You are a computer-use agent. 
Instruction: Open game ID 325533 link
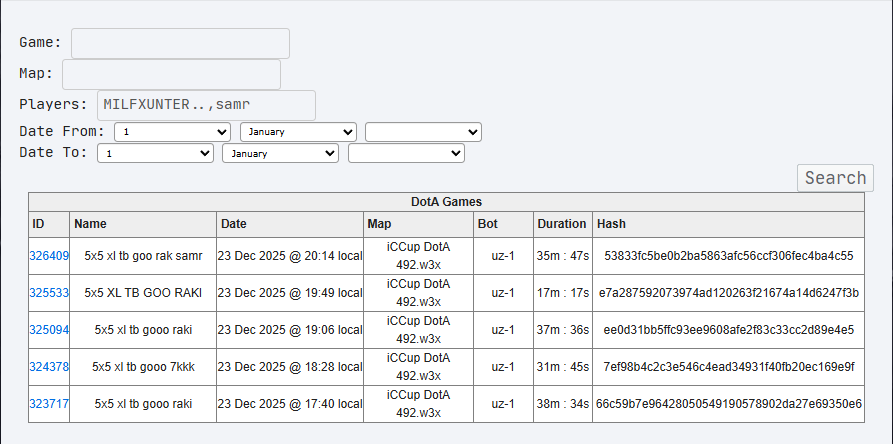(x=49, y=293)
